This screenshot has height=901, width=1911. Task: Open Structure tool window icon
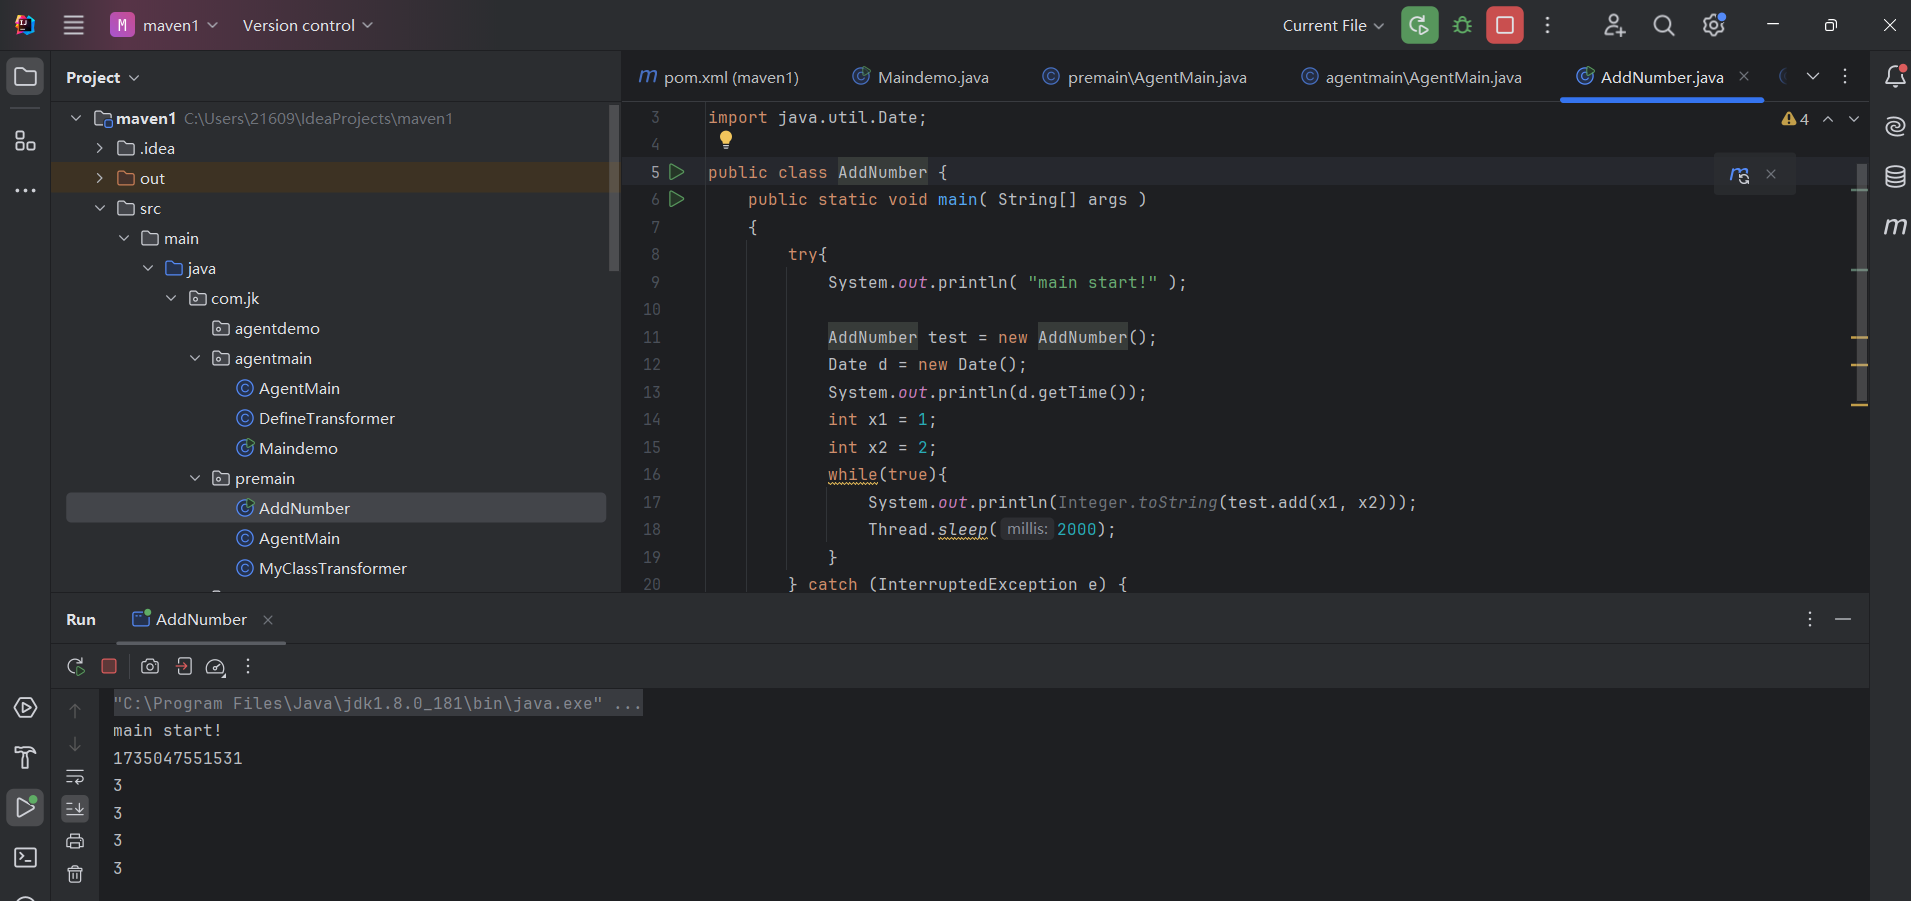point(26,141)
